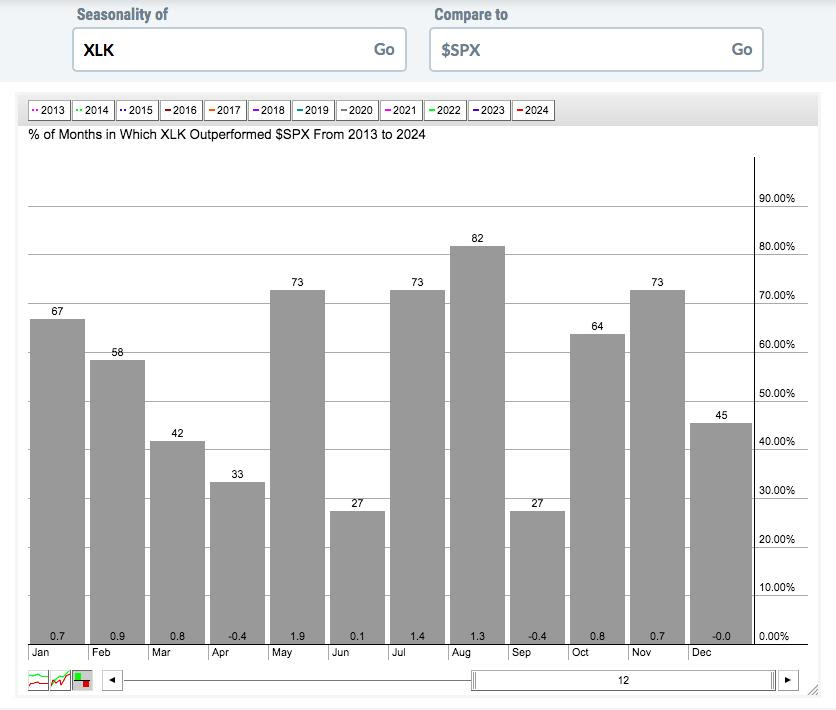836x710 pixels.
Task: Click the October bar labeled 64
Action: tap(597, 489)
